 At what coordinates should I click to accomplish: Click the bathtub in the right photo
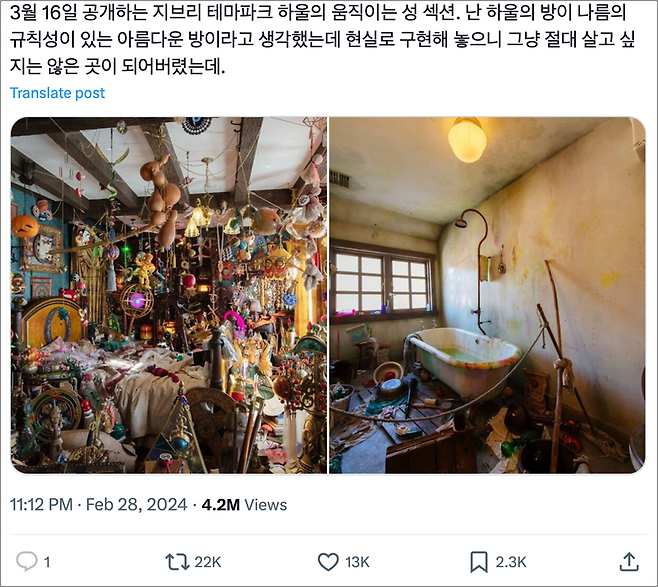466,361
